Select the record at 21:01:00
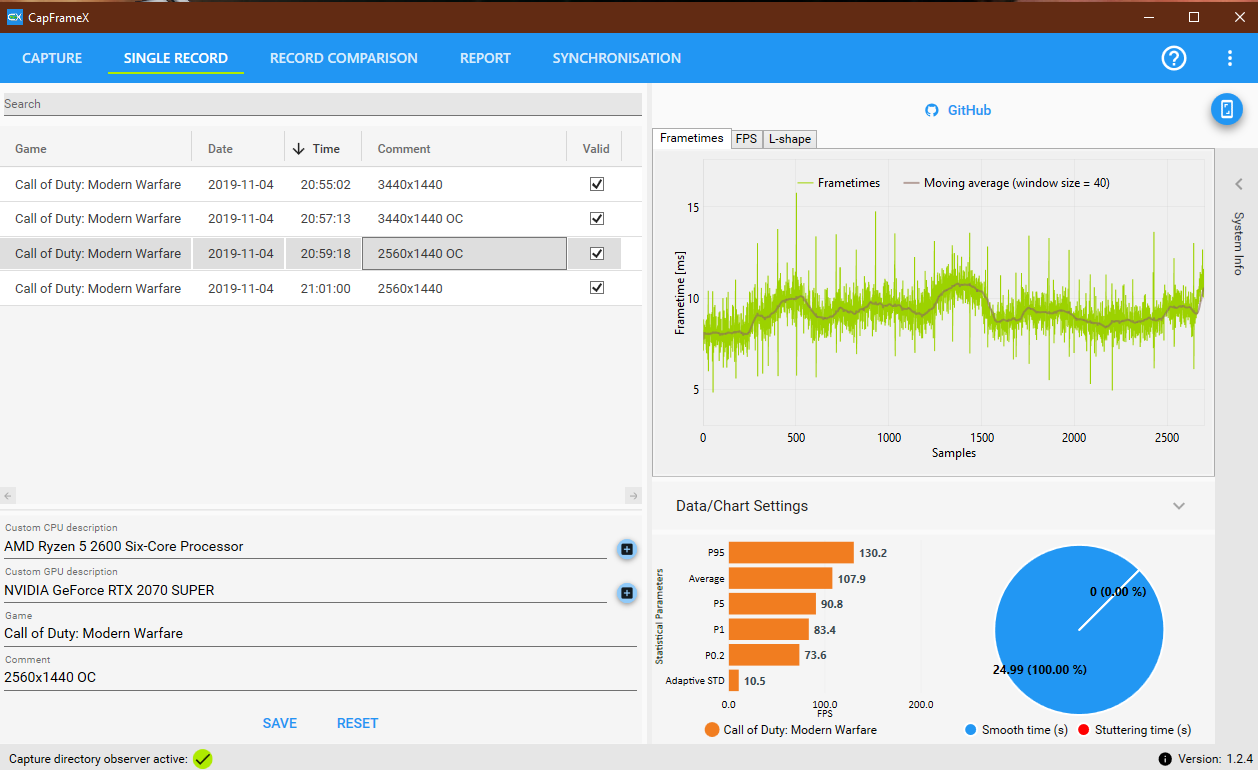The width and height of the screenshot is (1258, 770). click(x=320, y=288)
